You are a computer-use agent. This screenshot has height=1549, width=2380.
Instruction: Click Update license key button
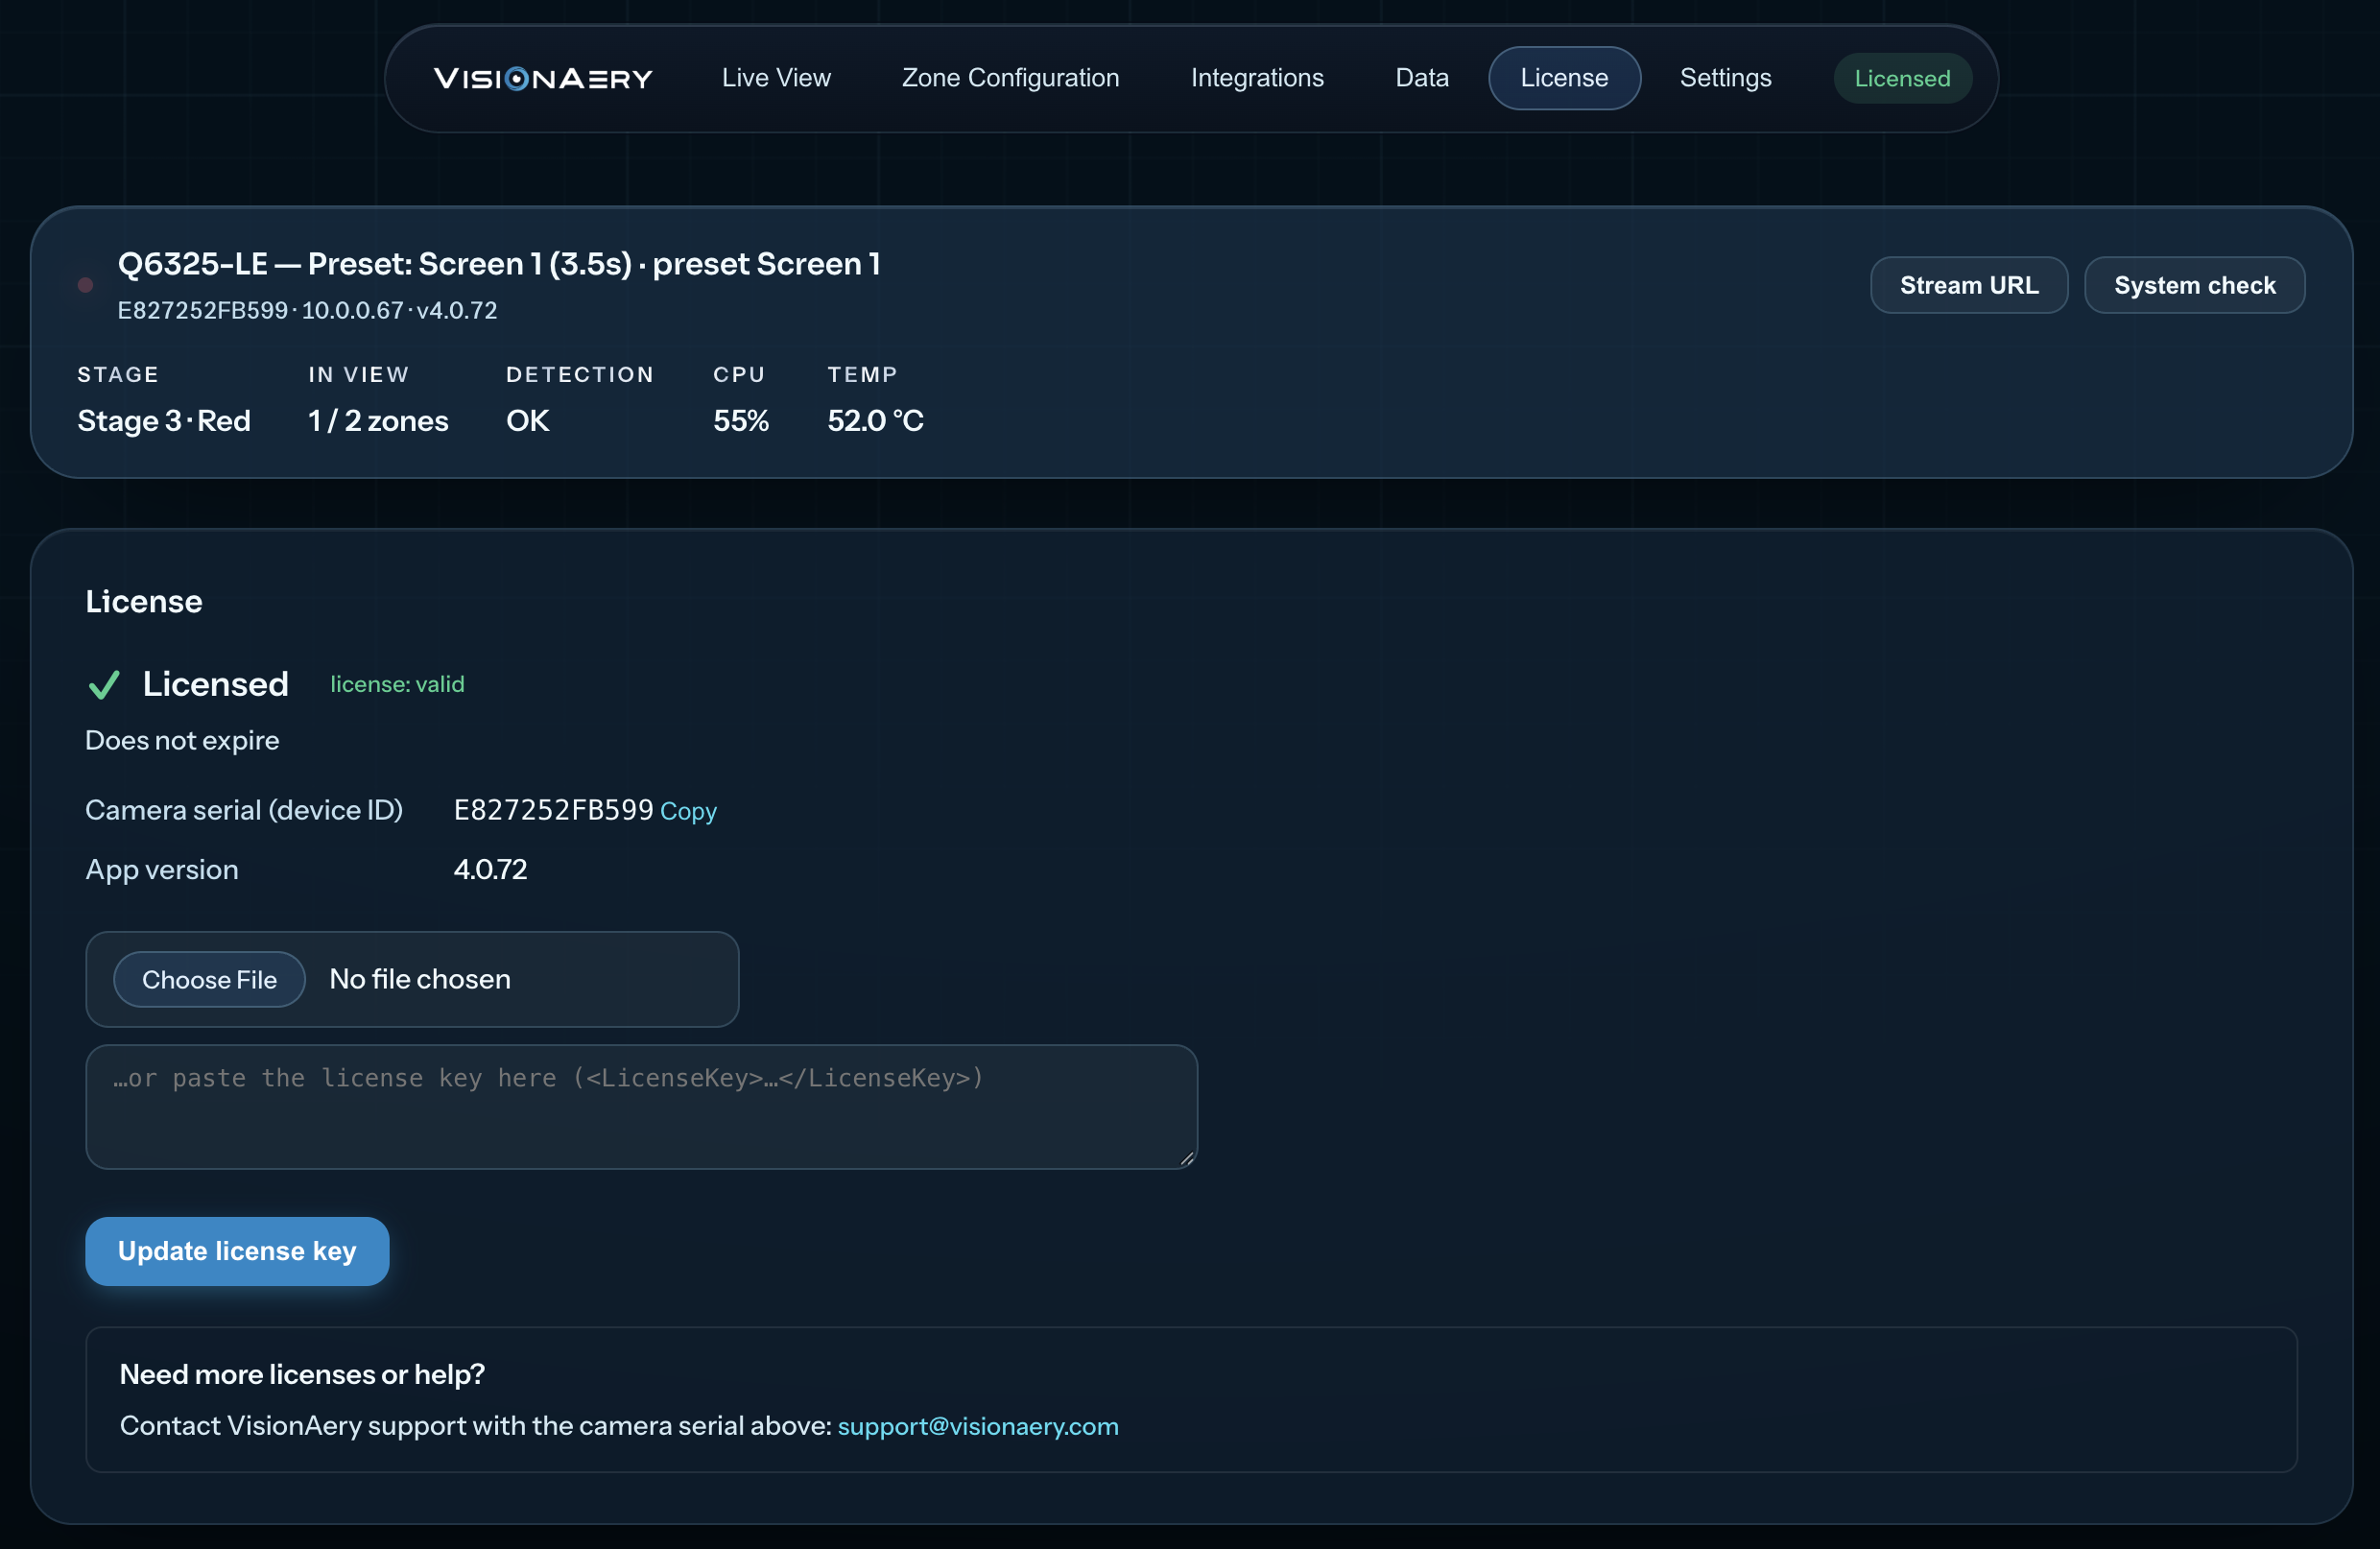[x=237, y=1251]
